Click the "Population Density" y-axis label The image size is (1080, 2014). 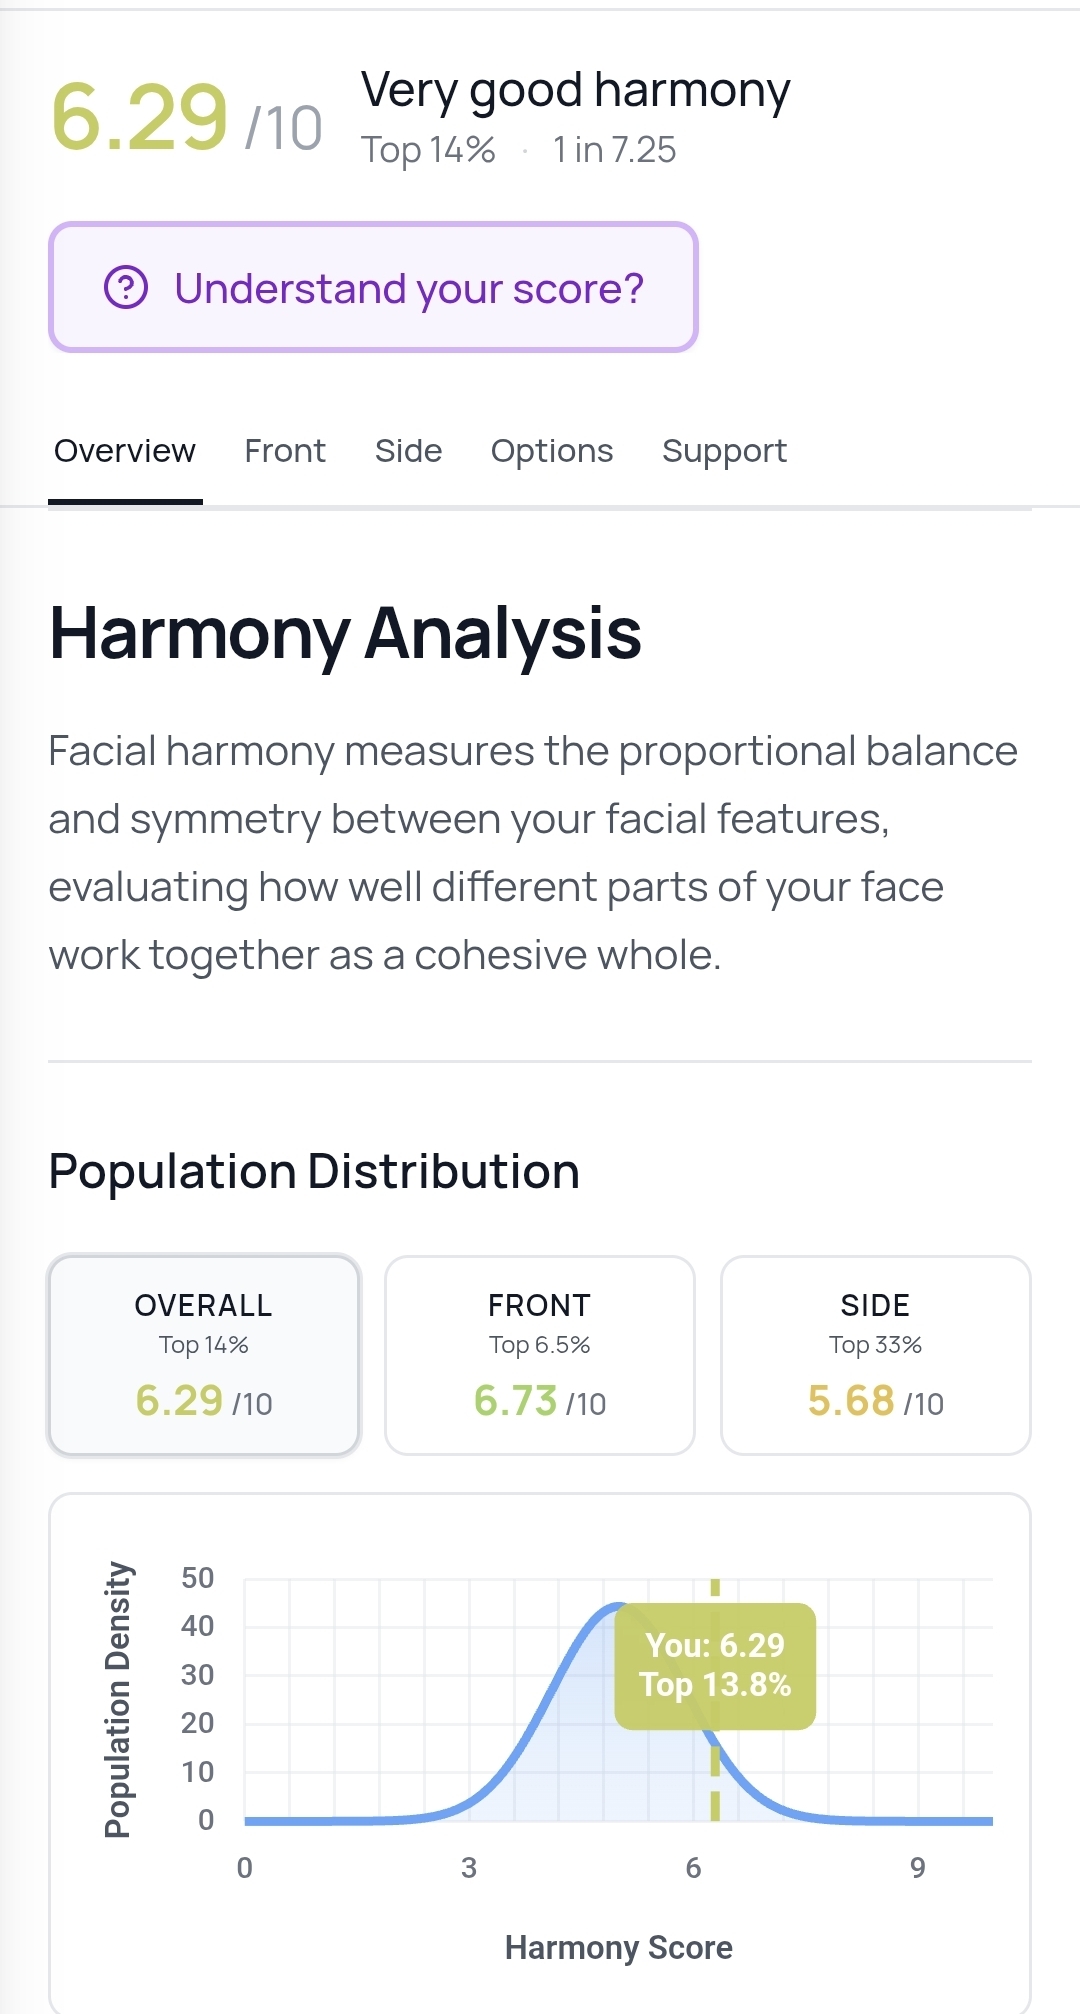click(118, 1699)
